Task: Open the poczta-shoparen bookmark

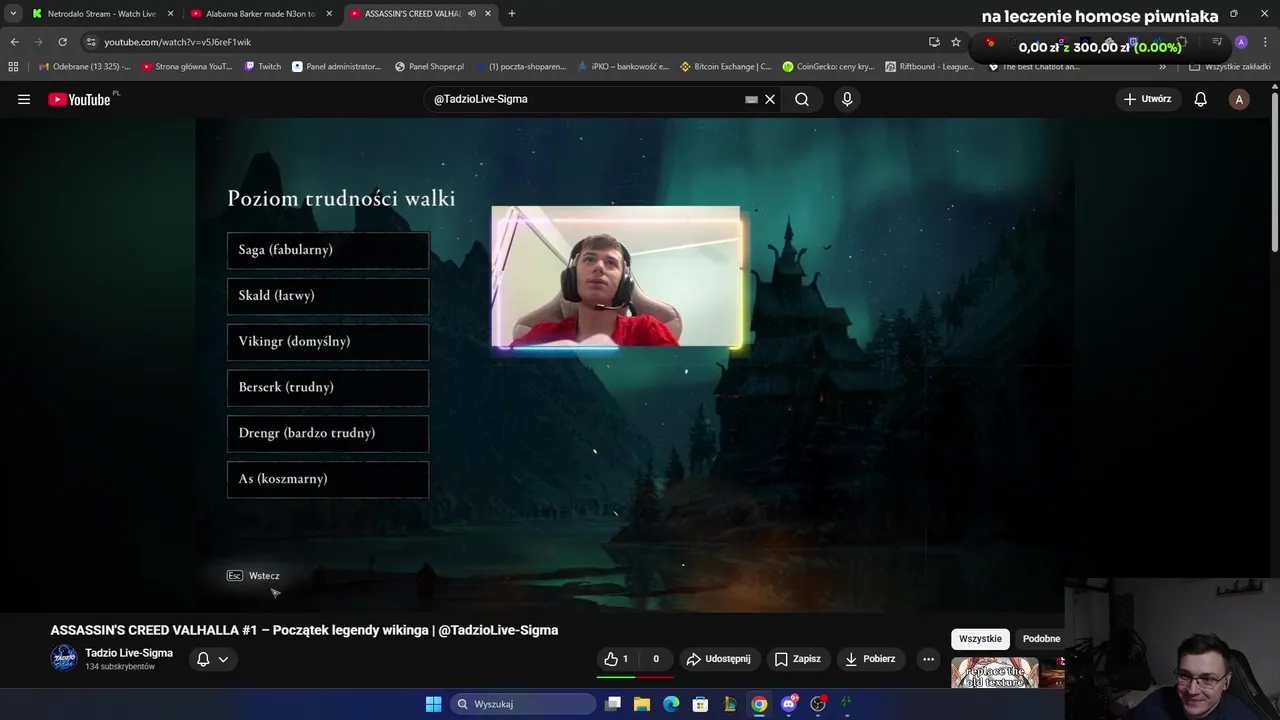Action: click(520, 66)
